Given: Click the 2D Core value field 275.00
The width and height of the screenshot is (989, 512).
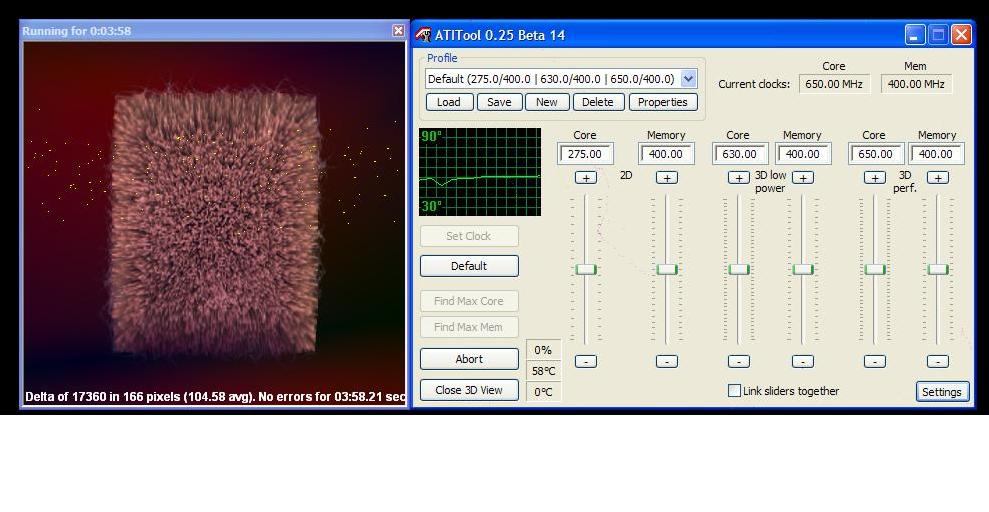Looking at the screenshot, I should [x=585, y=154].
